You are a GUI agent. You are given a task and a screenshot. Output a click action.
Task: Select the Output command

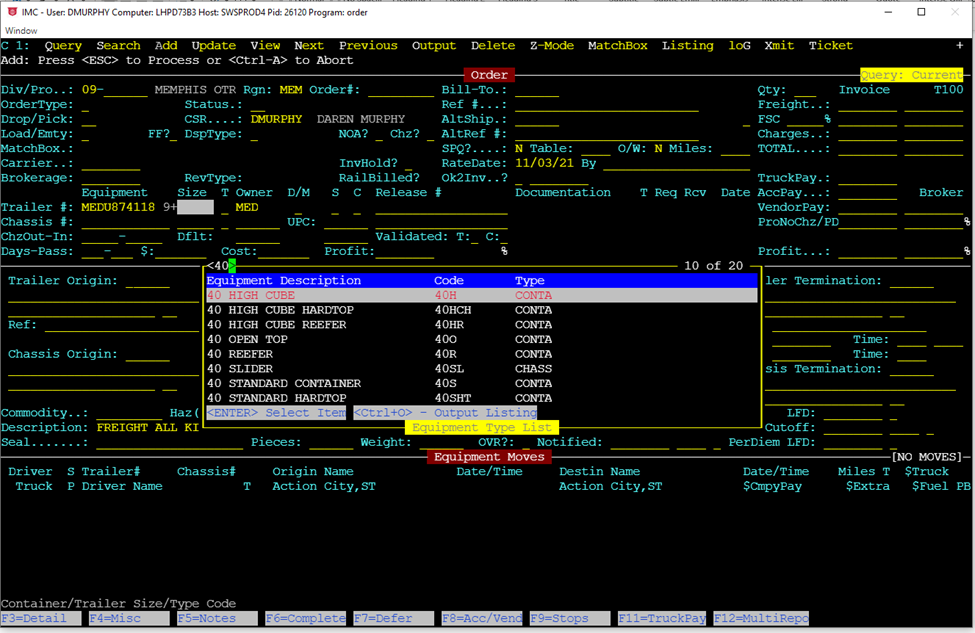tap(434, 45)
